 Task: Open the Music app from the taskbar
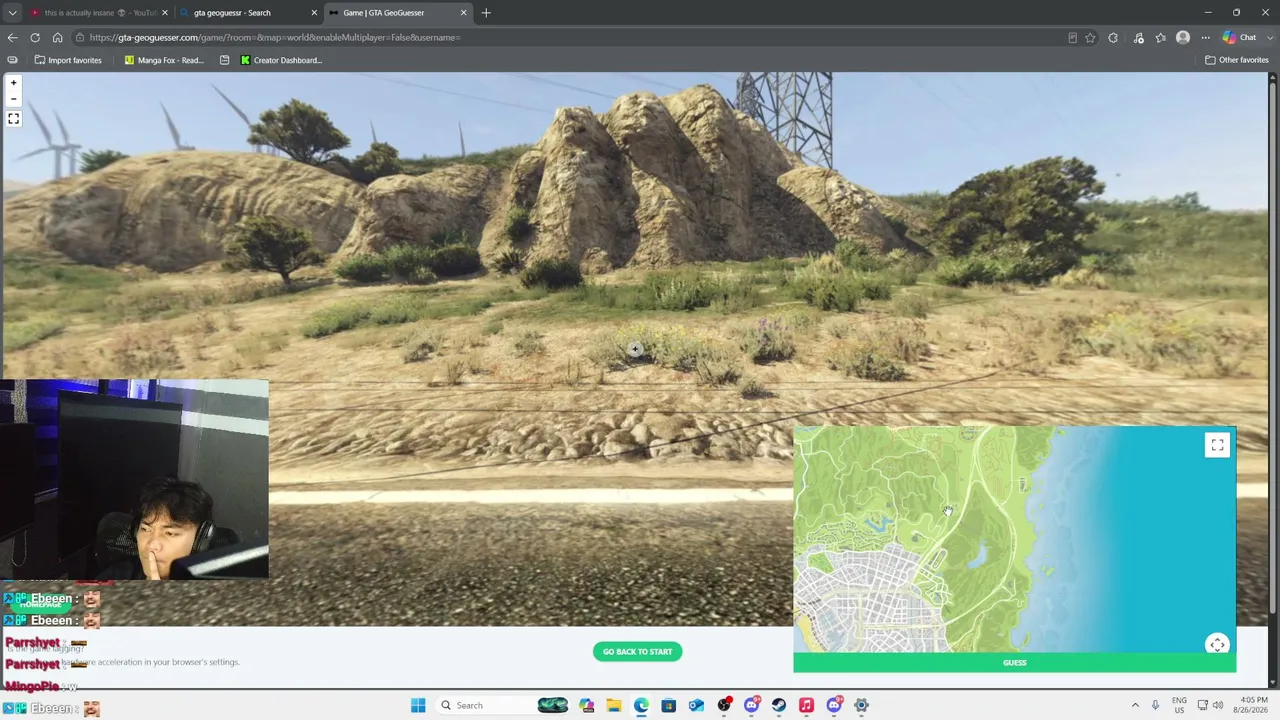pyautogui.click(x=806, y=705)
